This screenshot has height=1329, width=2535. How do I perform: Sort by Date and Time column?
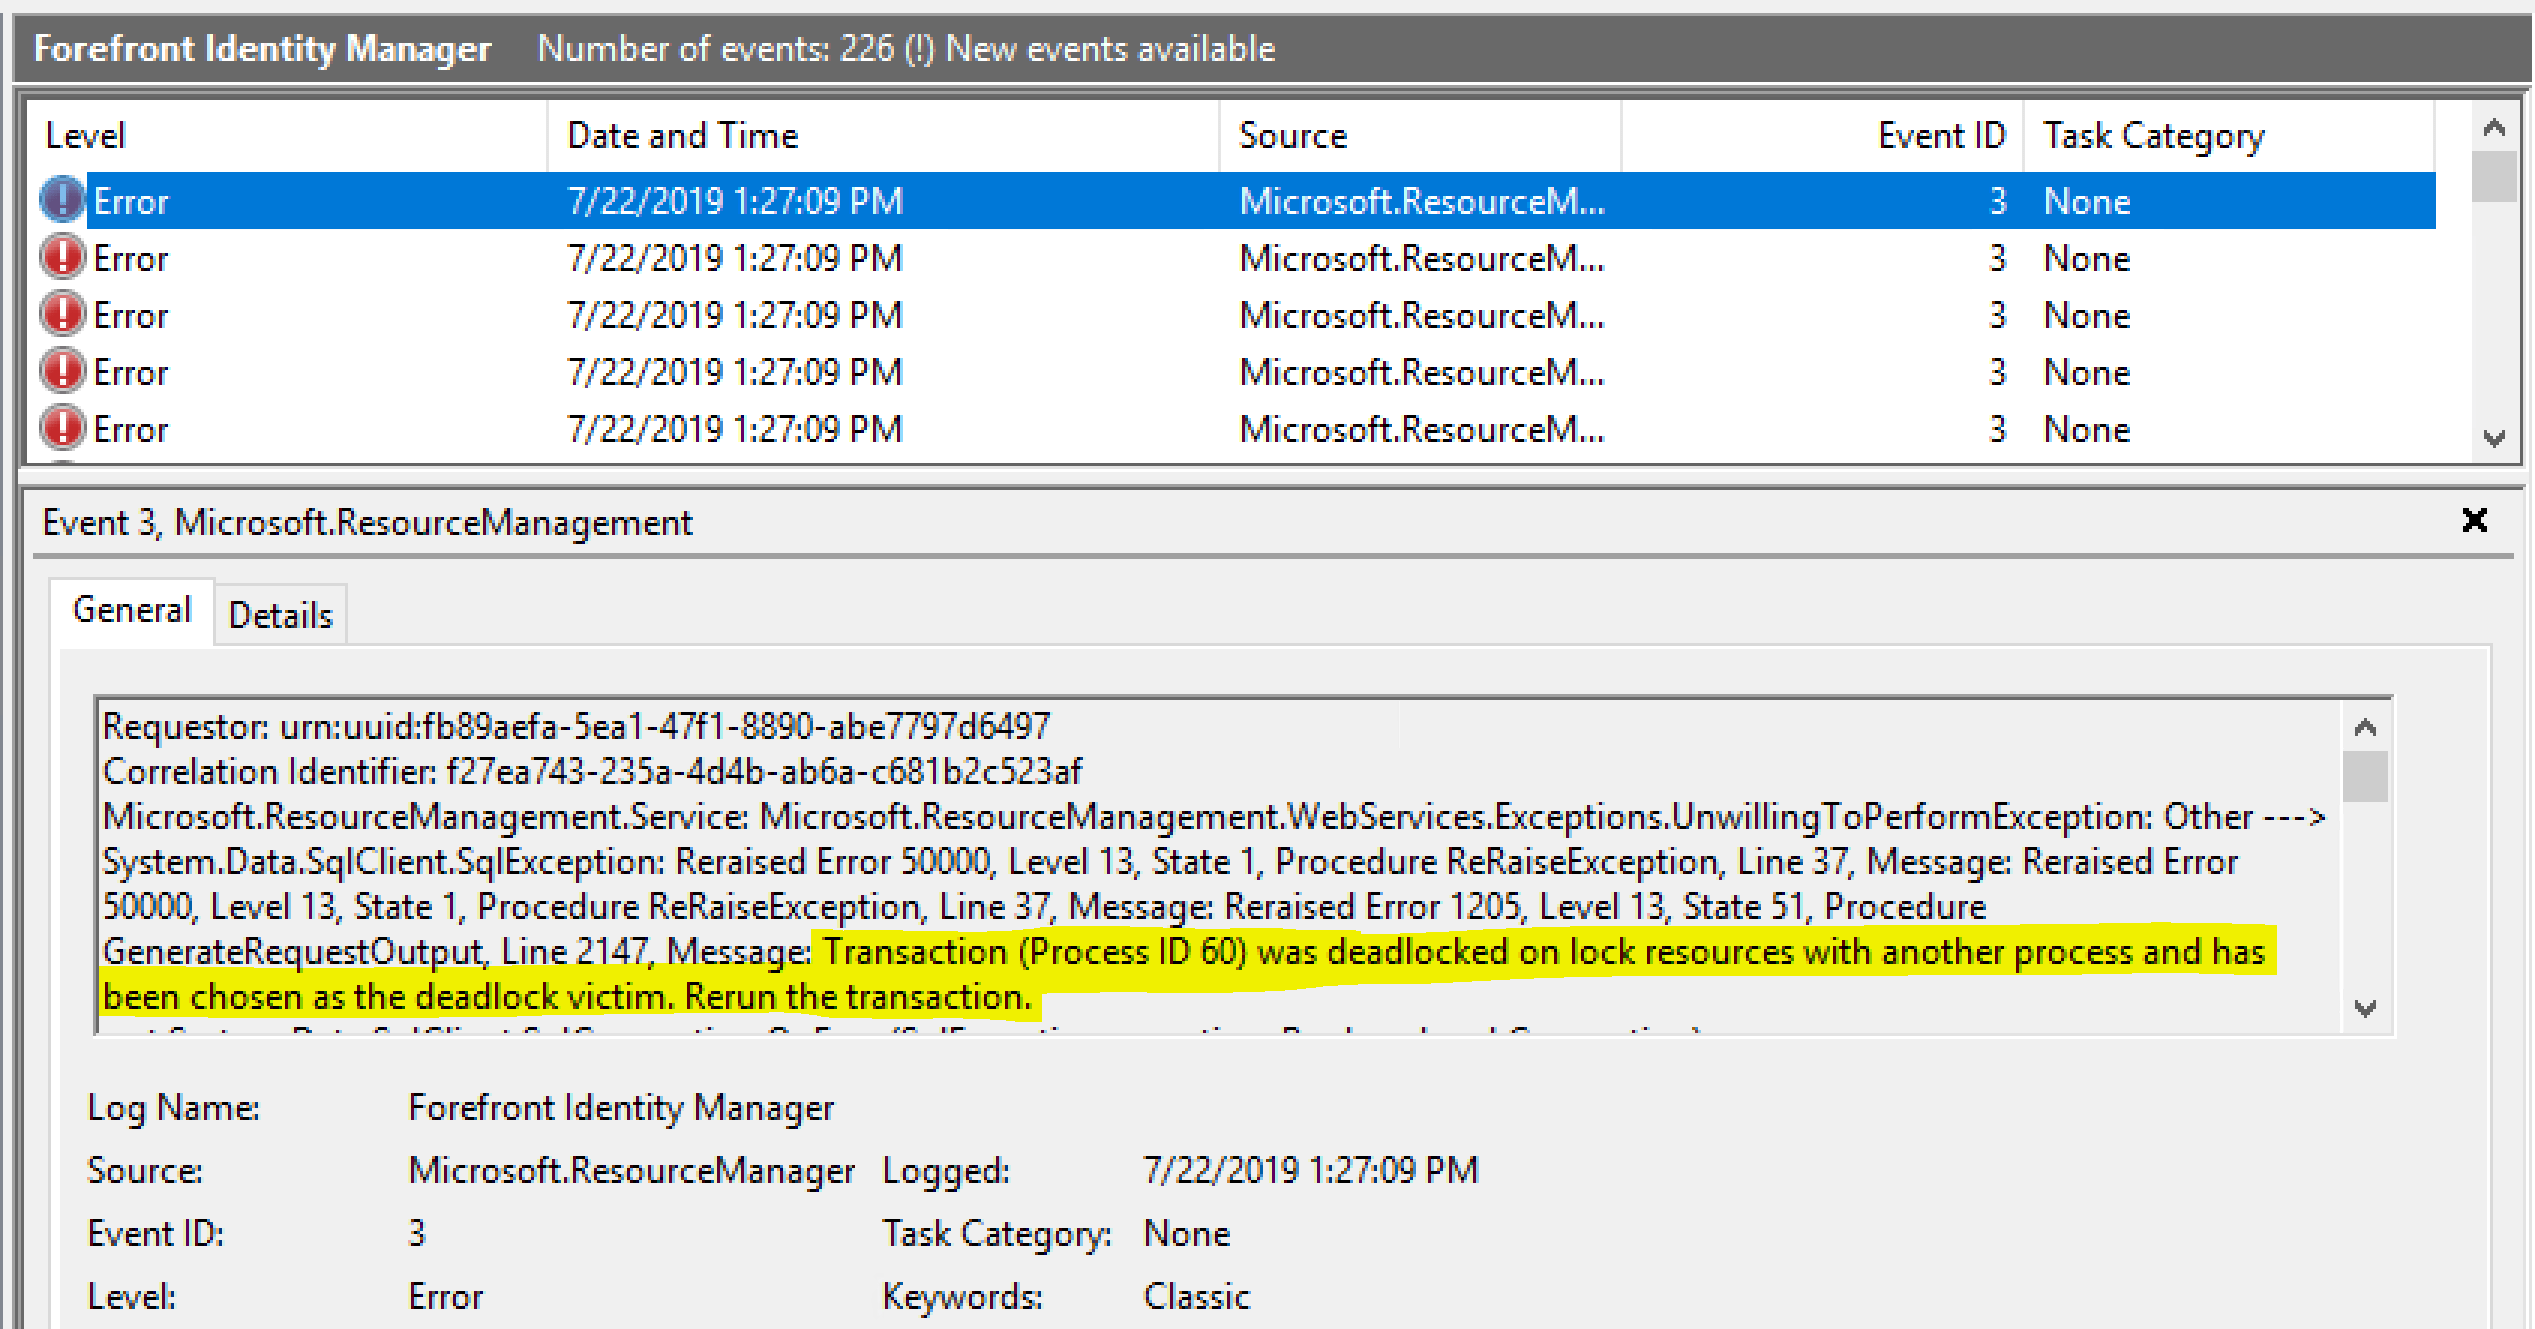coord(683,136)
